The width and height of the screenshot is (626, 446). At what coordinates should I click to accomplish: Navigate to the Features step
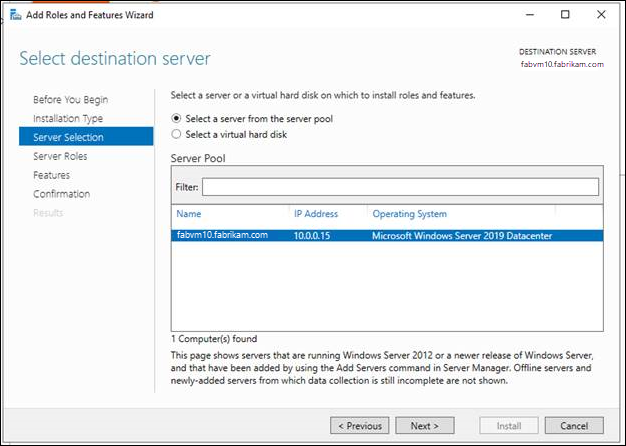point(51,175)
